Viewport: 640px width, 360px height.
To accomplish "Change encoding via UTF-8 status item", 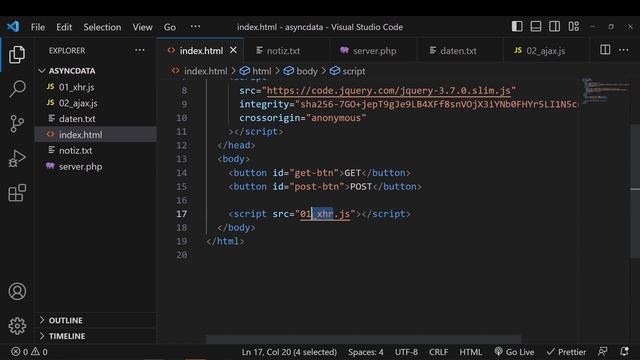I will click(406, 352).
